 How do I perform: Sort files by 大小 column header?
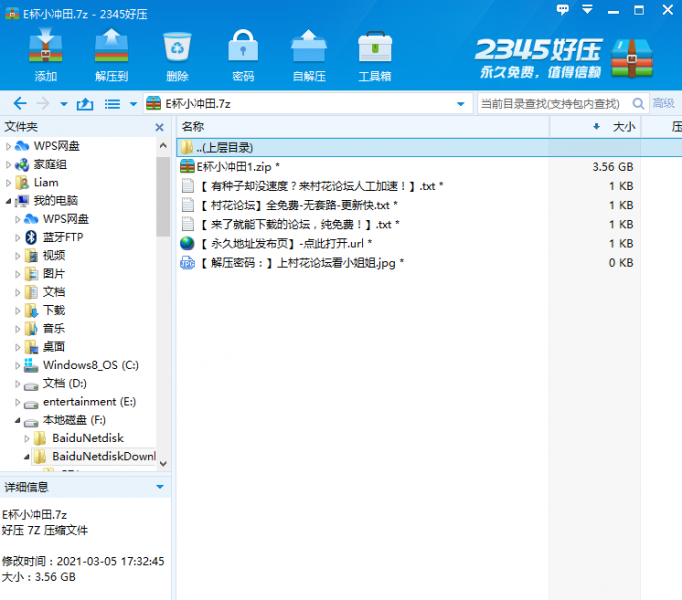pos(622,127)
